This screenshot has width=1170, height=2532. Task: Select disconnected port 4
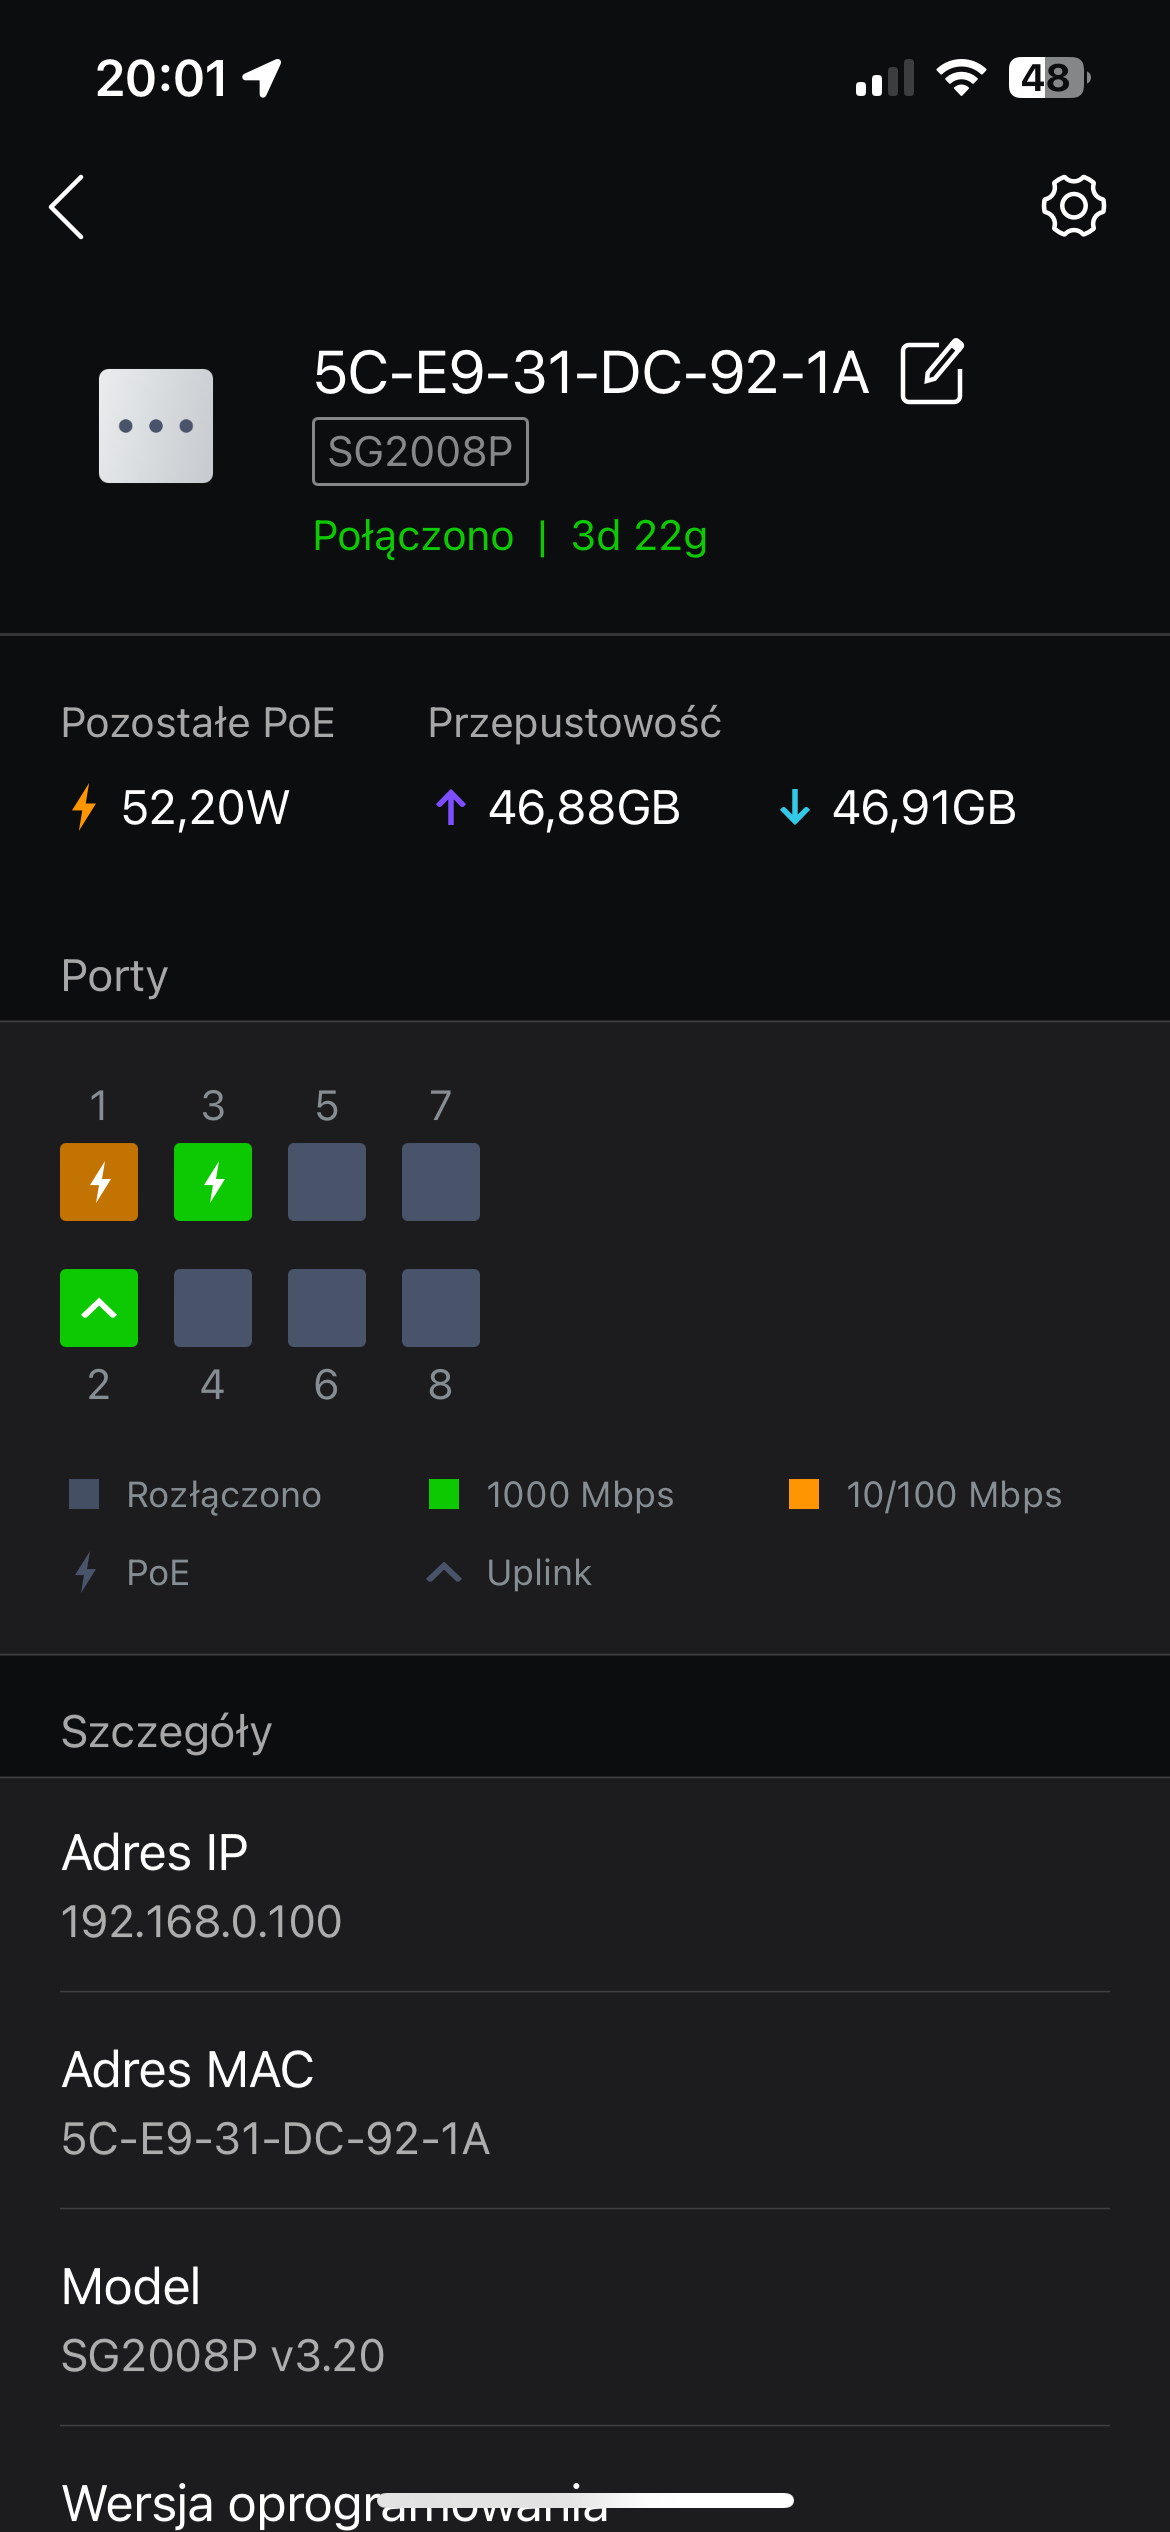click(213, 1308)
